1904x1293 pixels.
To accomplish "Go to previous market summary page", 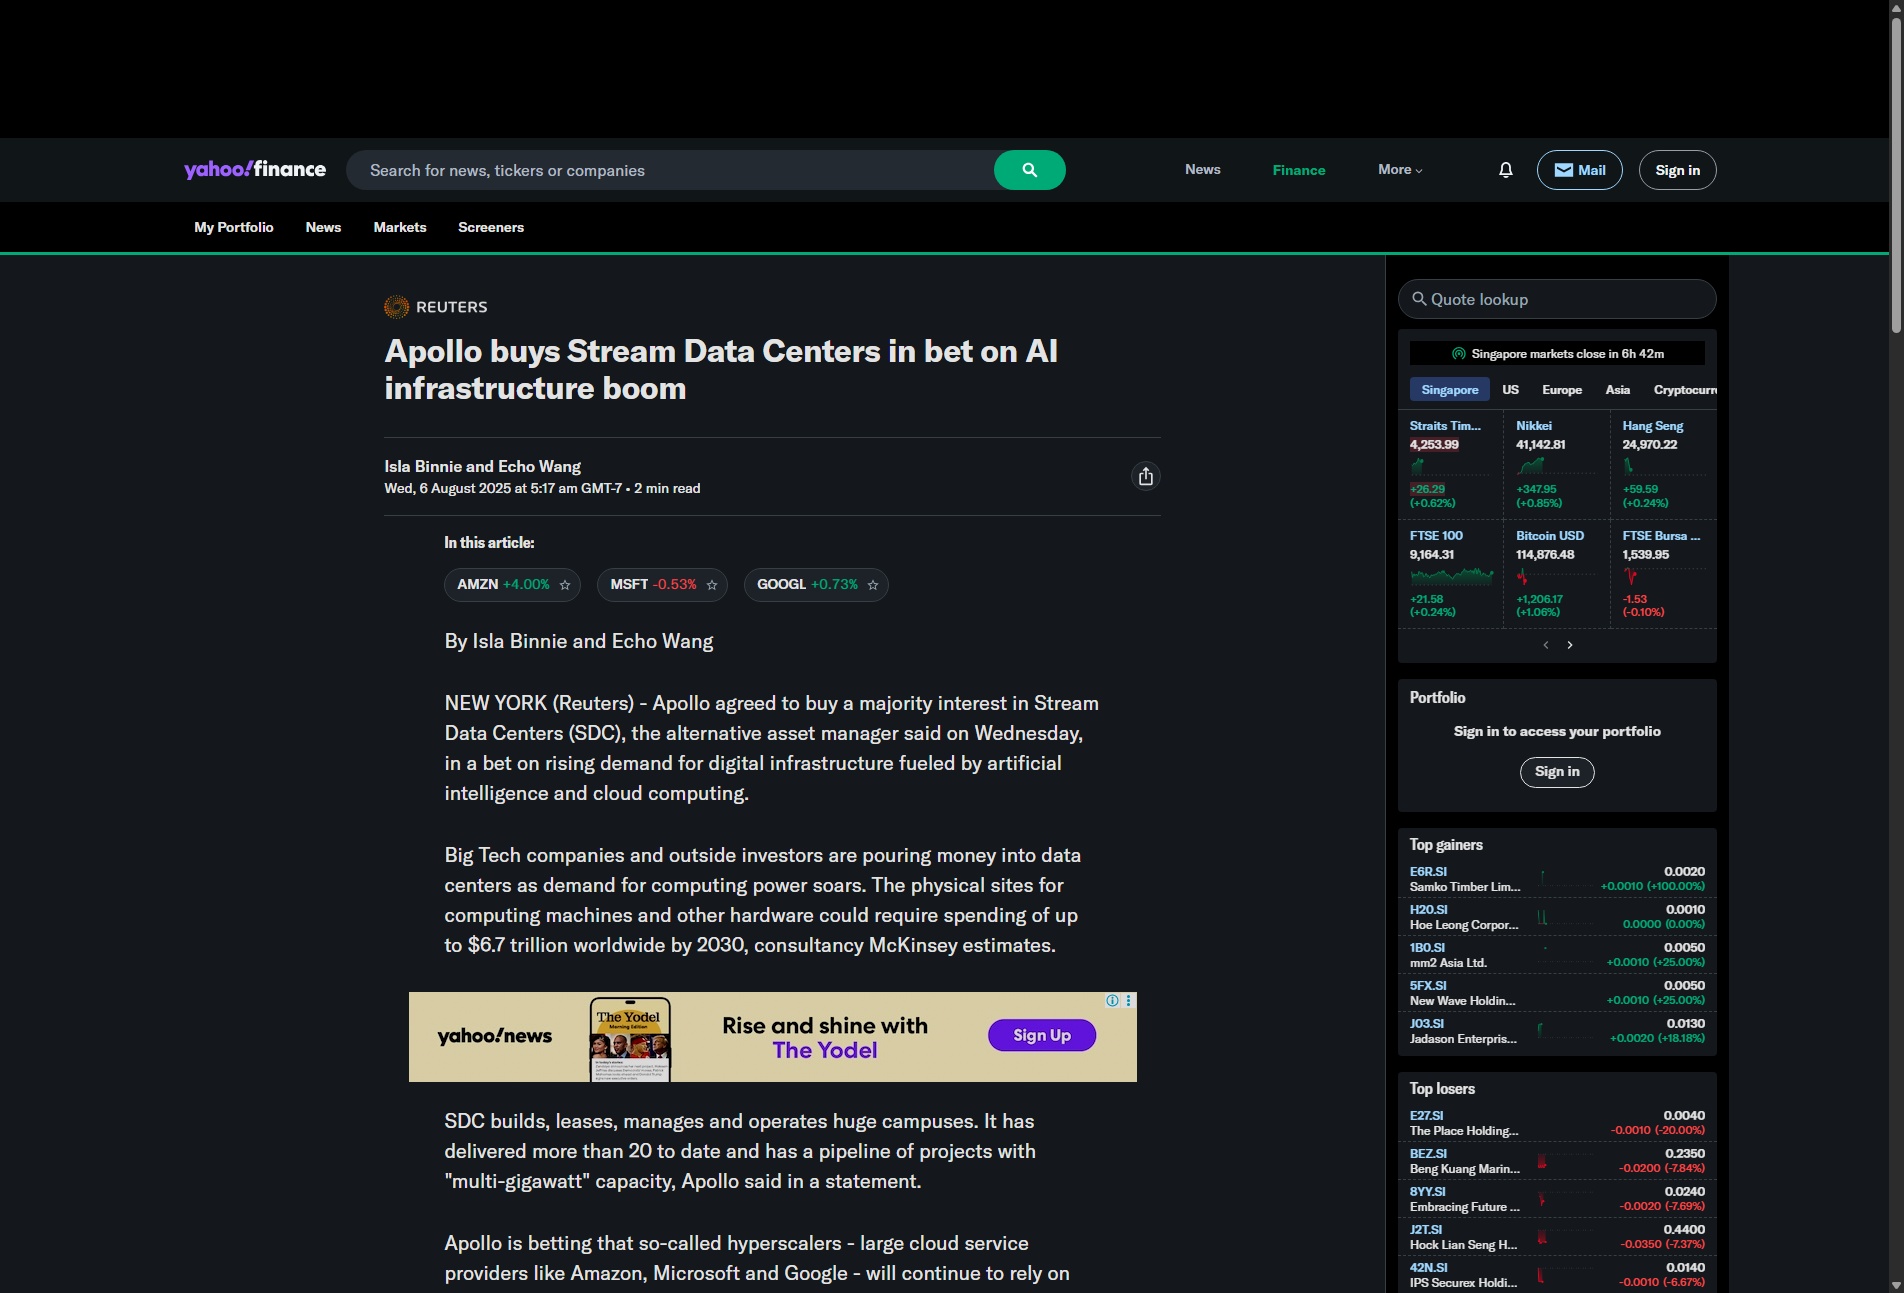I will pyautogui.click(x=1546, y=645).
